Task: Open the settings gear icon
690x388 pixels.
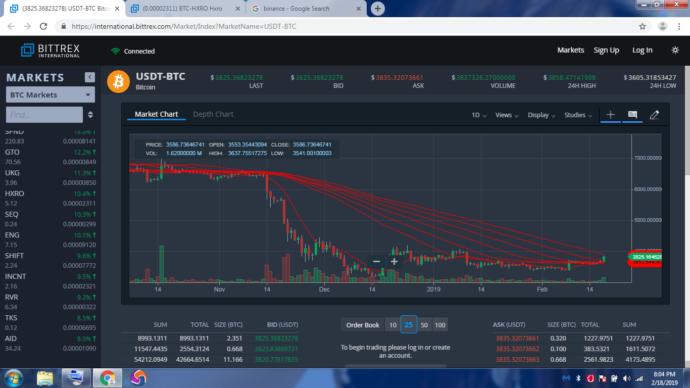Action: click(675, 50)
